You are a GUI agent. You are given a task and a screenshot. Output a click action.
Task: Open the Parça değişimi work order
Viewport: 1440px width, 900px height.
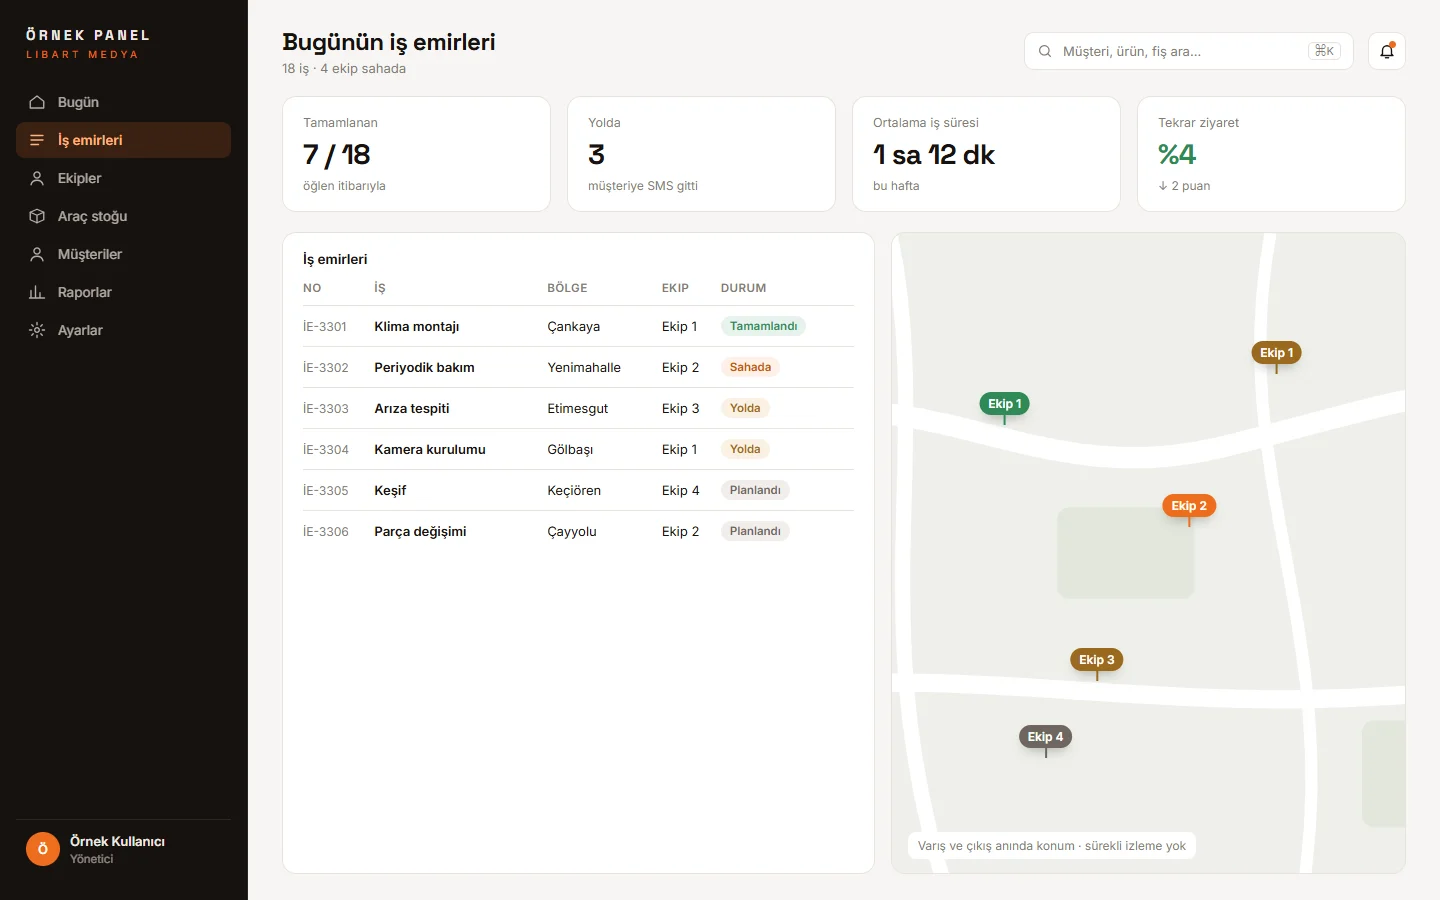tap(578, 531)
